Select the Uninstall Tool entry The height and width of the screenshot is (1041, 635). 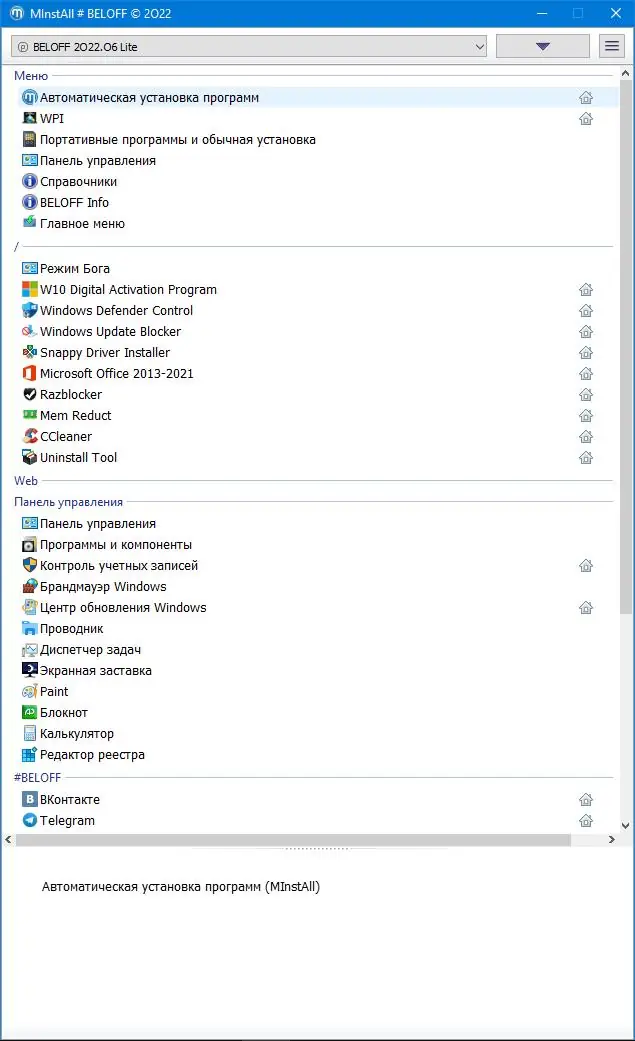coord(78,457)
